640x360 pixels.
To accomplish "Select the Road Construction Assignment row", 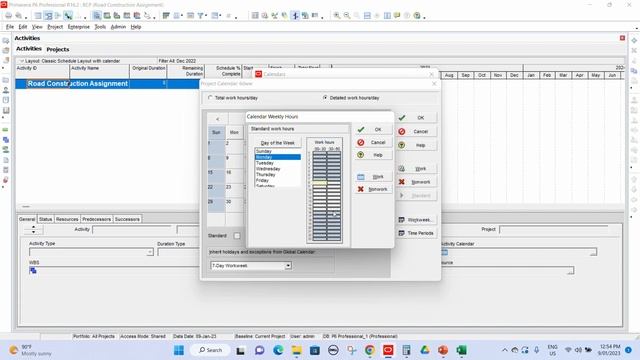I will pyautogui.click(x=108, y=84).
